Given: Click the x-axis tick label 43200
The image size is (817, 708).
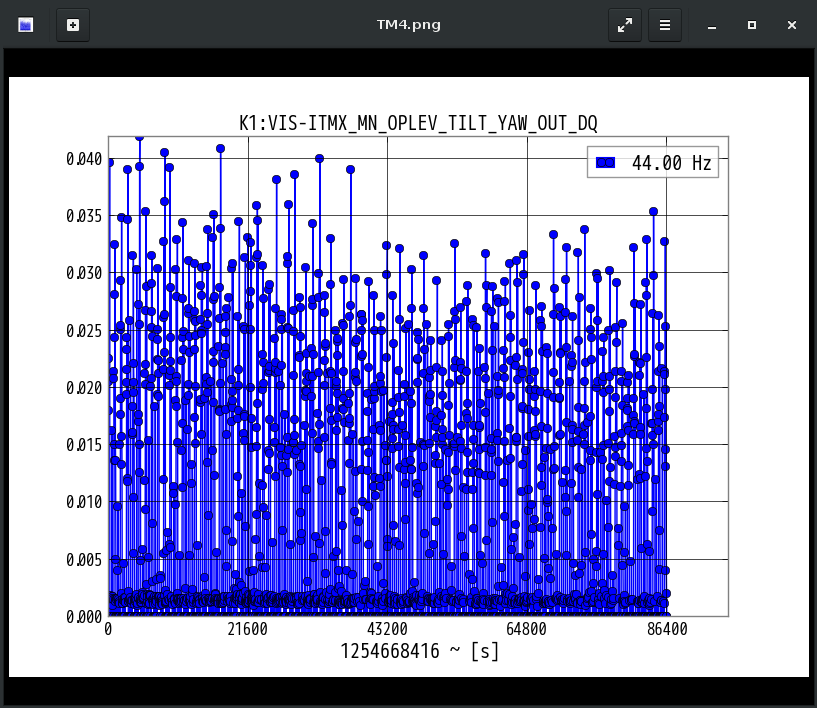Looking at the screenshot, I should [387, 629].
